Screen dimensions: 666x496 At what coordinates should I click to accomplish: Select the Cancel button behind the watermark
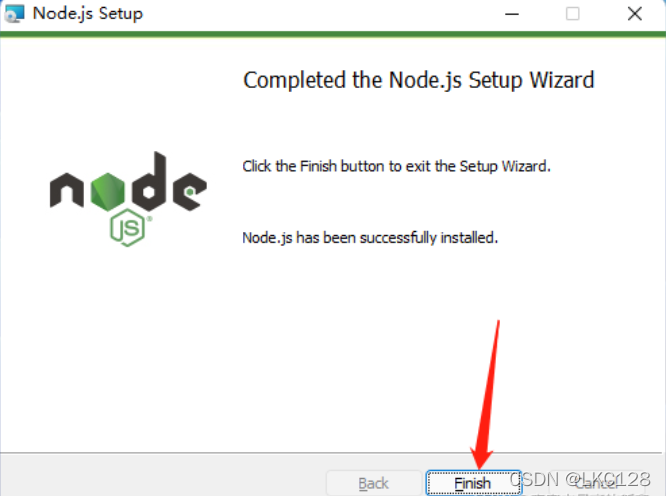click(596, 483)
